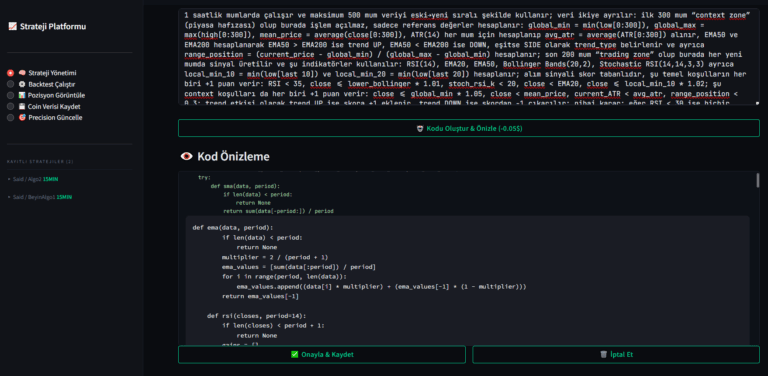Click the gear icon beside Backtest Çalıştır
Image resolution: width=768 pixels, height=376 pixels.
click(22, 84)
